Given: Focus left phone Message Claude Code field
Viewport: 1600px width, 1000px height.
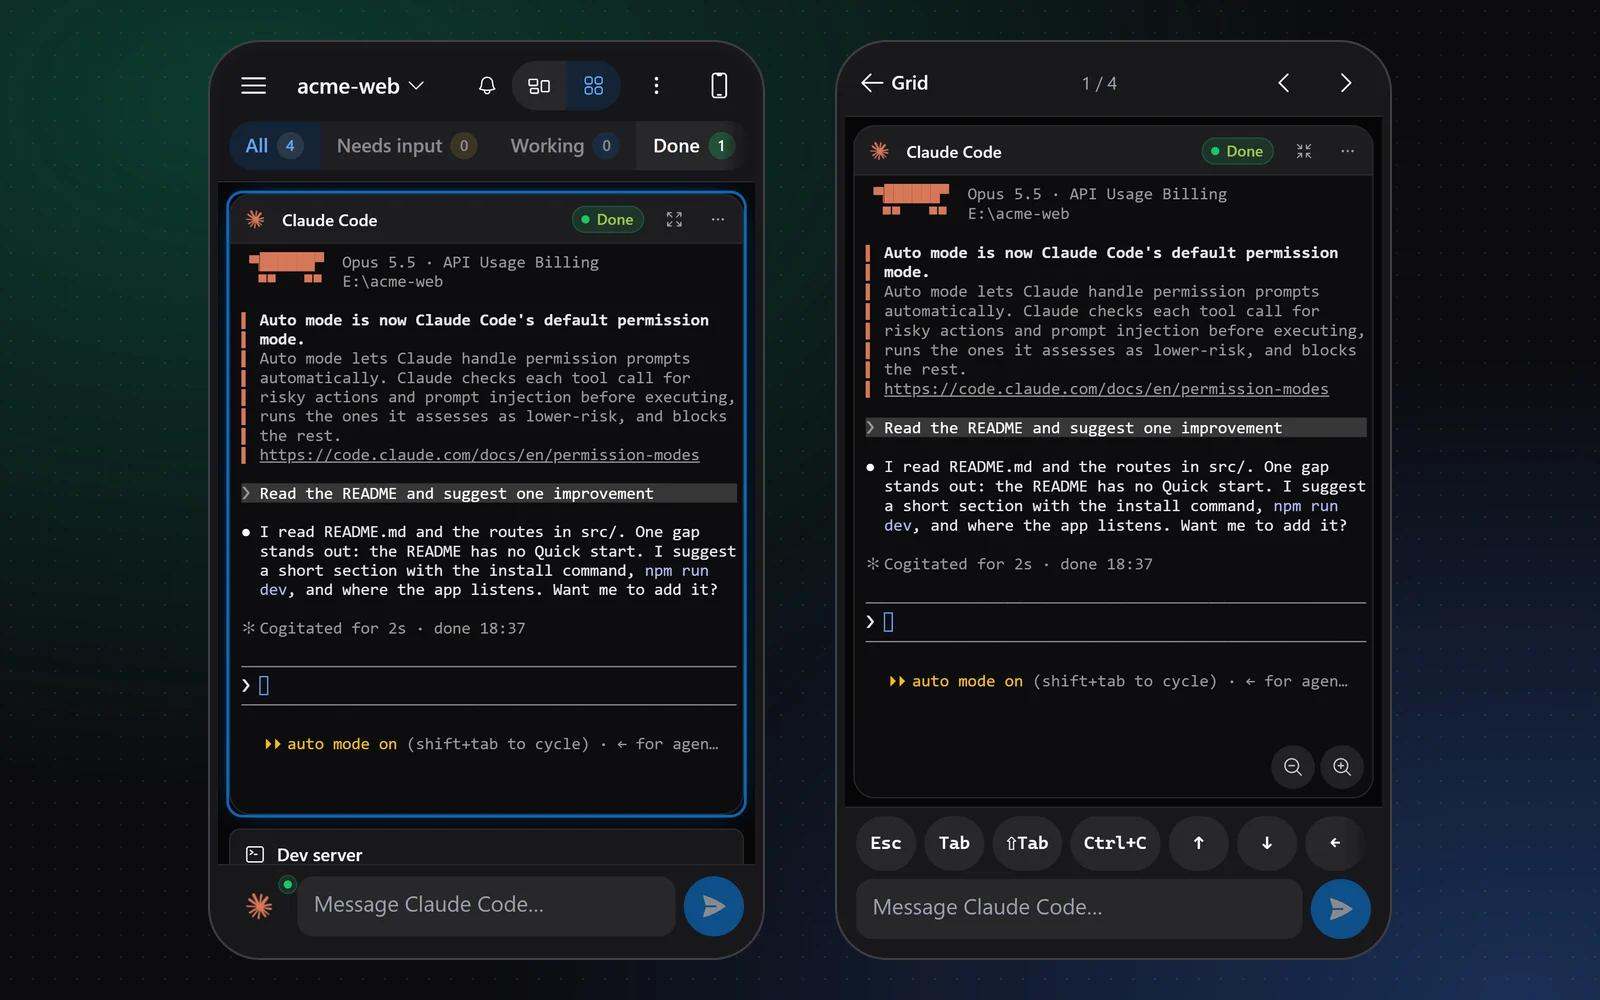Looking at the screenshot, I should coord(487,906).
